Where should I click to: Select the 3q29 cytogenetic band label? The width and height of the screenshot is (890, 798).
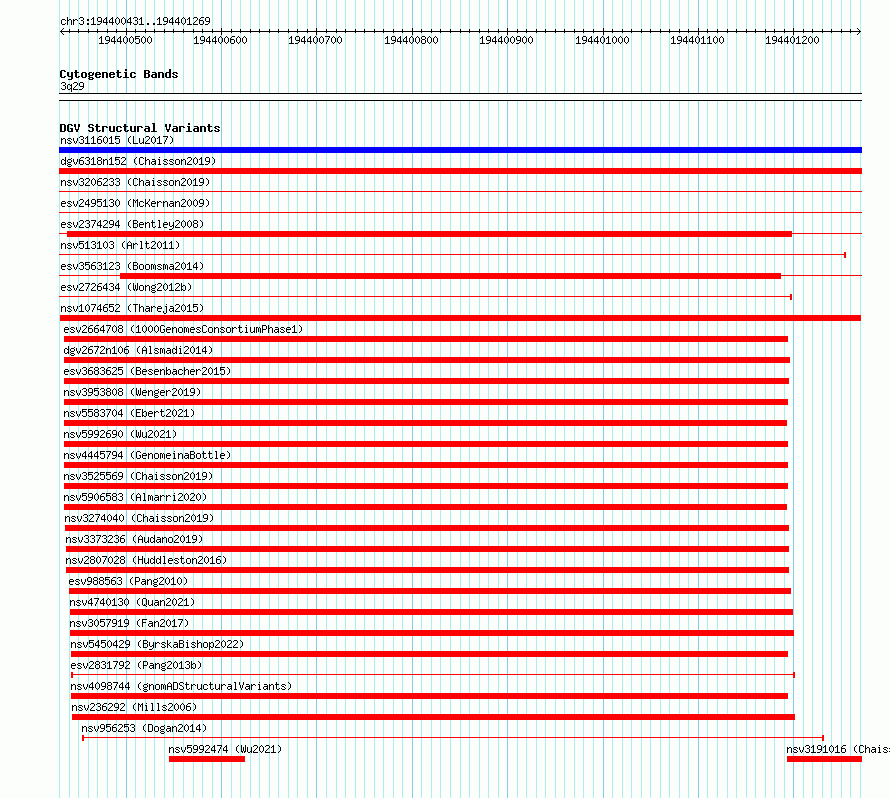click(72, 86)
